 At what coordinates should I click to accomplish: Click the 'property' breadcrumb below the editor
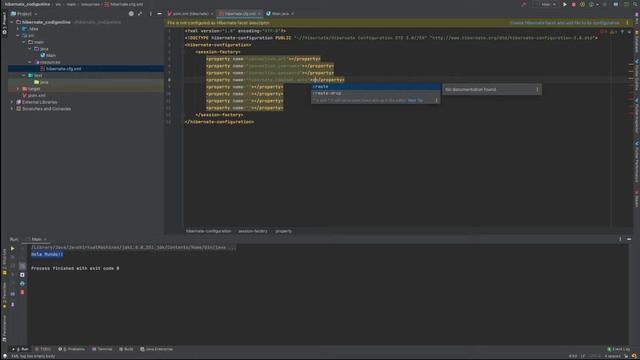point(283,231)
